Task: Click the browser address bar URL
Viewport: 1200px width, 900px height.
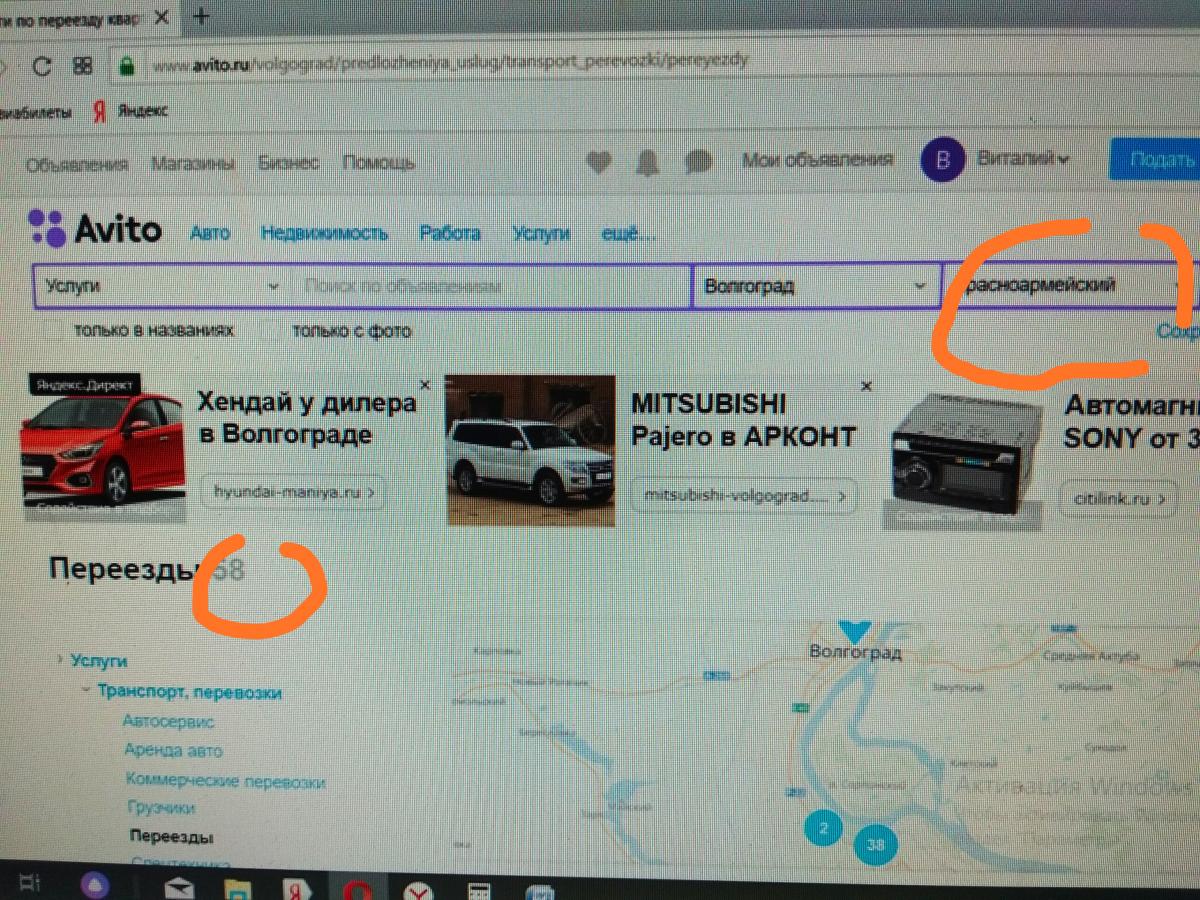Action: tap(449, 64)
